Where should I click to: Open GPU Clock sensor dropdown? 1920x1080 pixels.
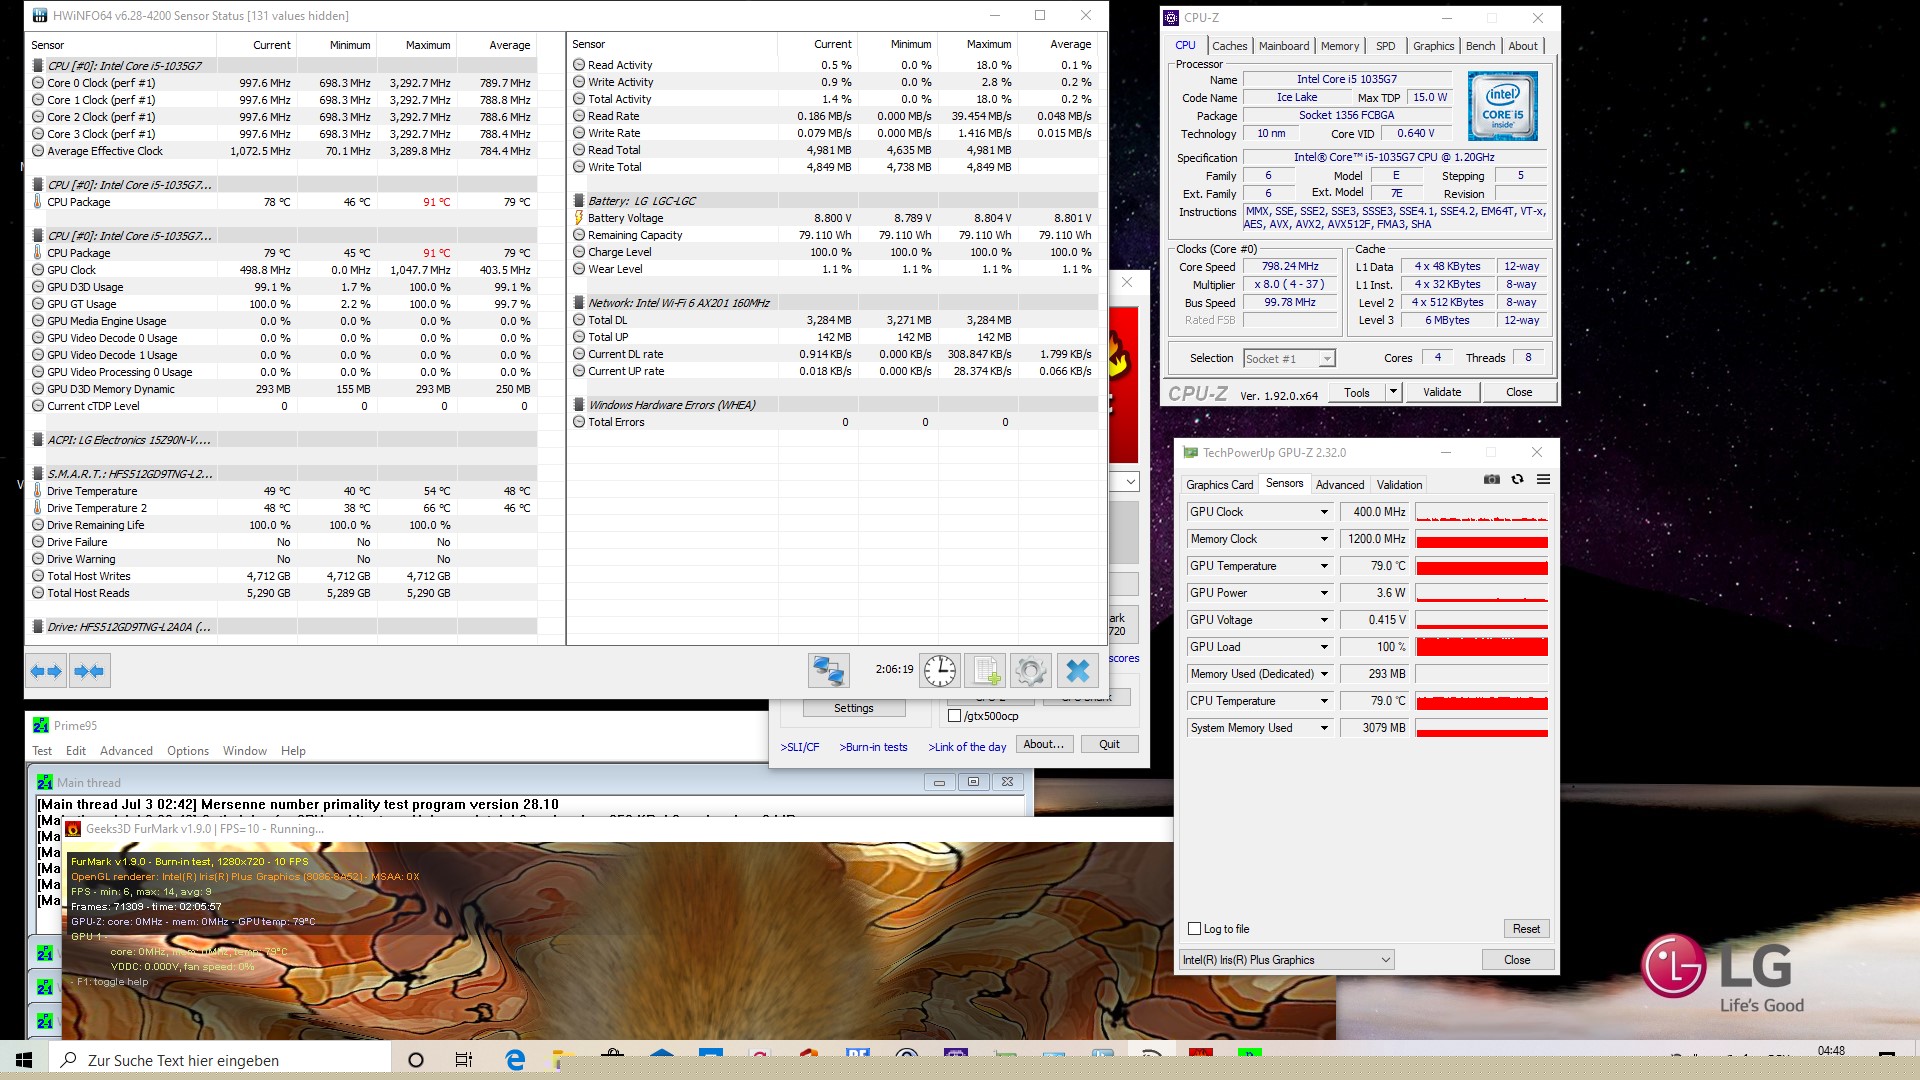pos(1324,512)
